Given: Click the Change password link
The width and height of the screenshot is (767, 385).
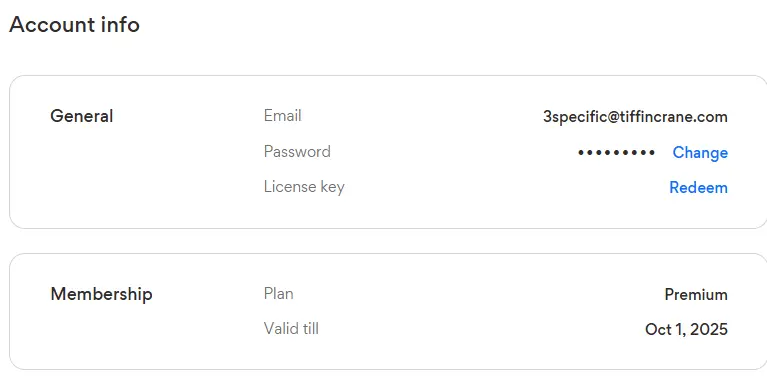Looking at the screenshot, I should pyautogui.click(x=700, y=153).
